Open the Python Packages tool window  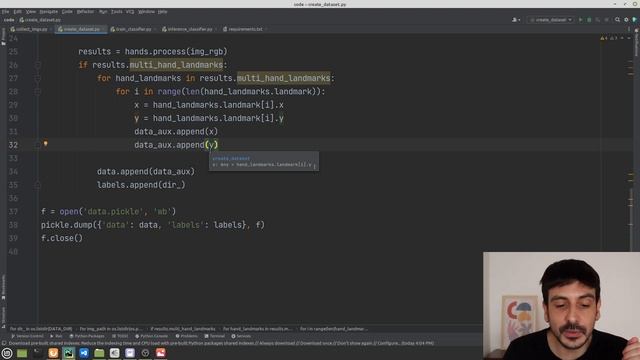click(87, 336)
